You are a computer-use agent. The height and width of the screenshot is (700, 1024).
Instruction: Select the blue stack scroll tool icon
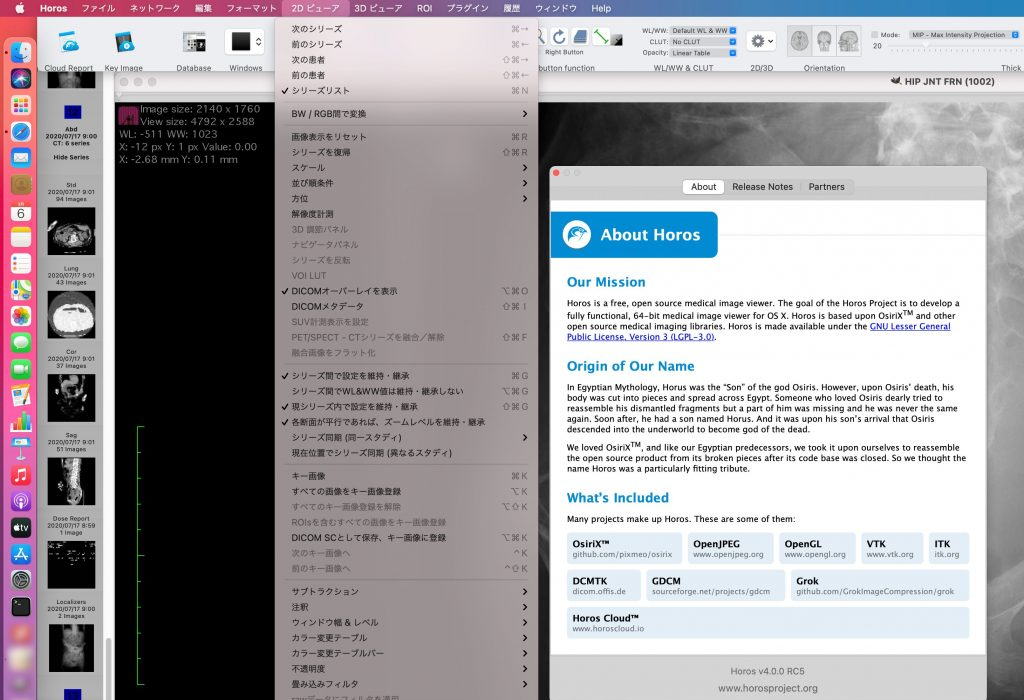click(x=580, y=37)
